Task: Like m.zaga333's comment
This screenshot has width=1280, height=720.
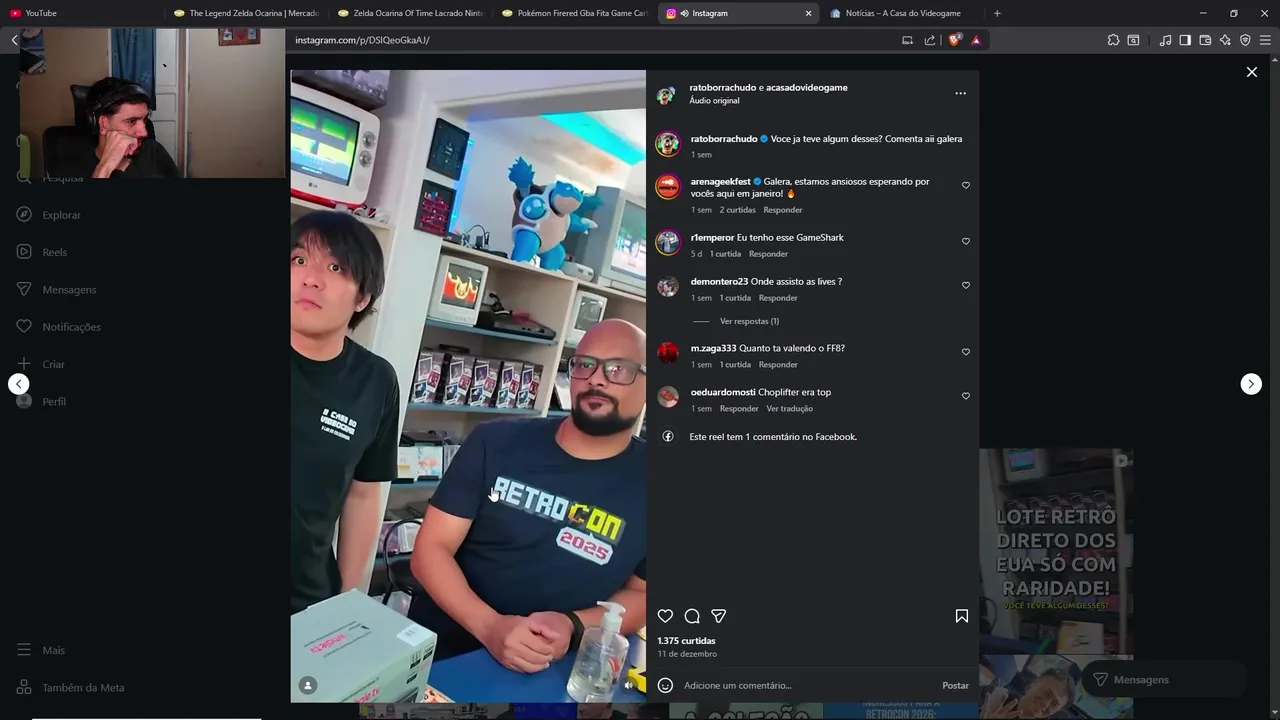Action: coord(966,352)
